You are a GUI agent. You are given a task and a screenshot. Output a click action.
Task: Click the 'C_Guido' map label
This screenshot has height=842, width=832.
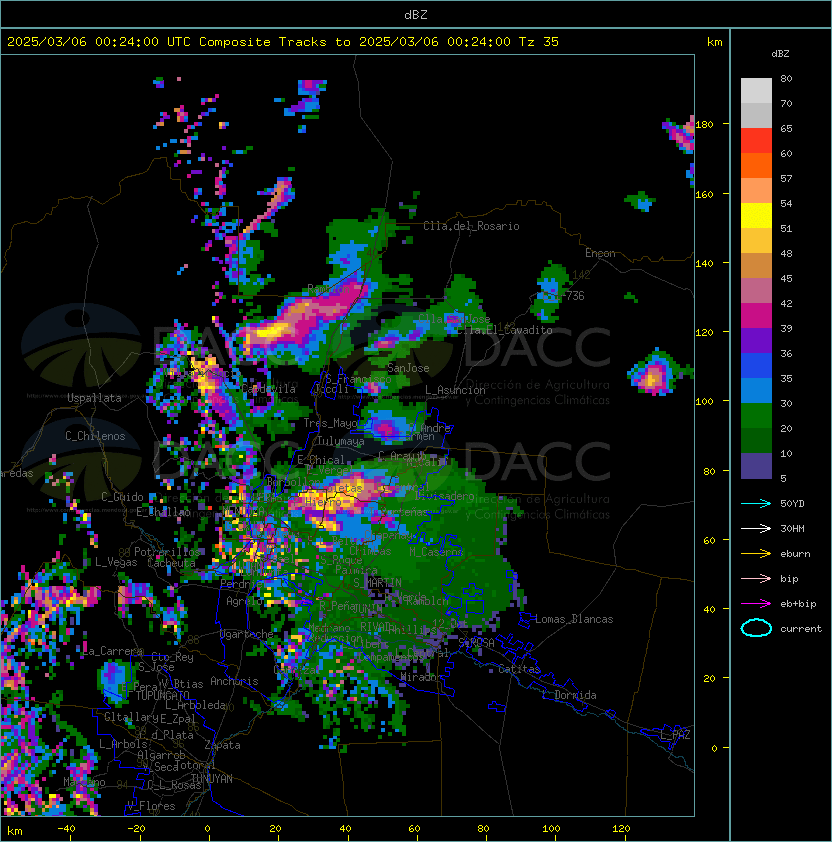[122, 497]
